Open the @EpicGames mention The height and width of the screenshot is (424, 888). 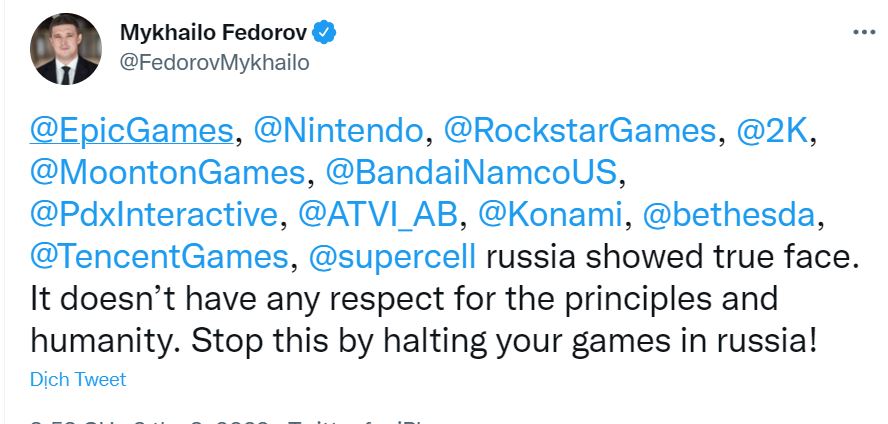(x=131, y=131)
